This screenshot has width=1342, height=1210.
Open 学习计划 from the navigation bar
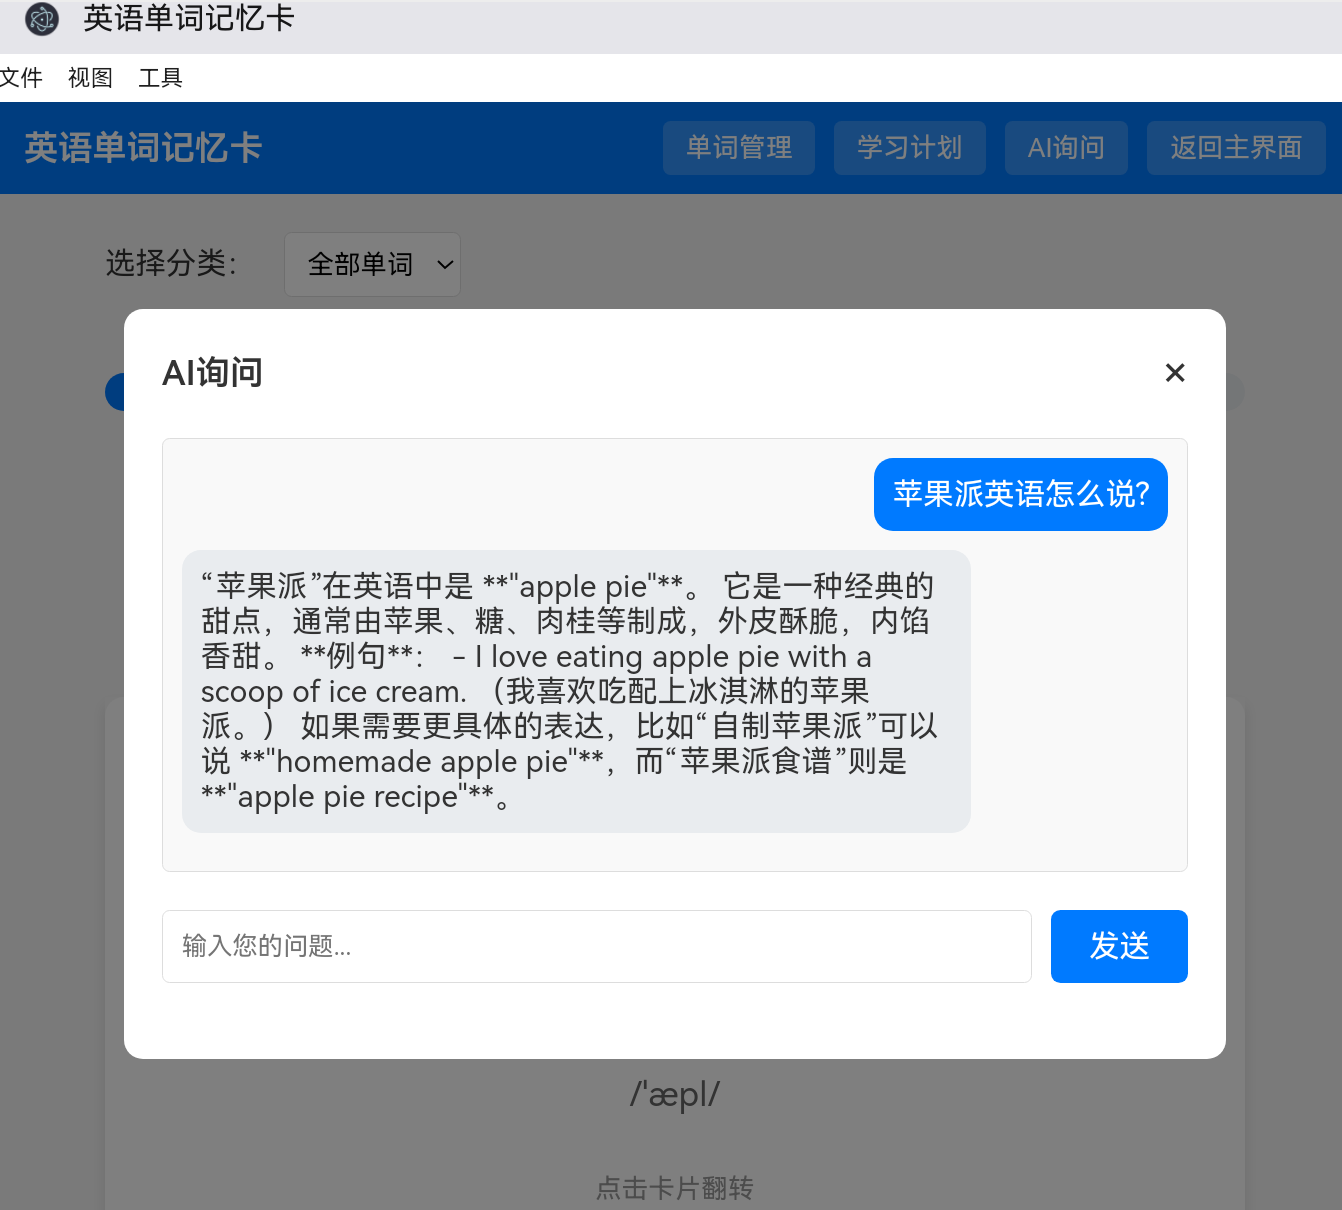(909, 147)
